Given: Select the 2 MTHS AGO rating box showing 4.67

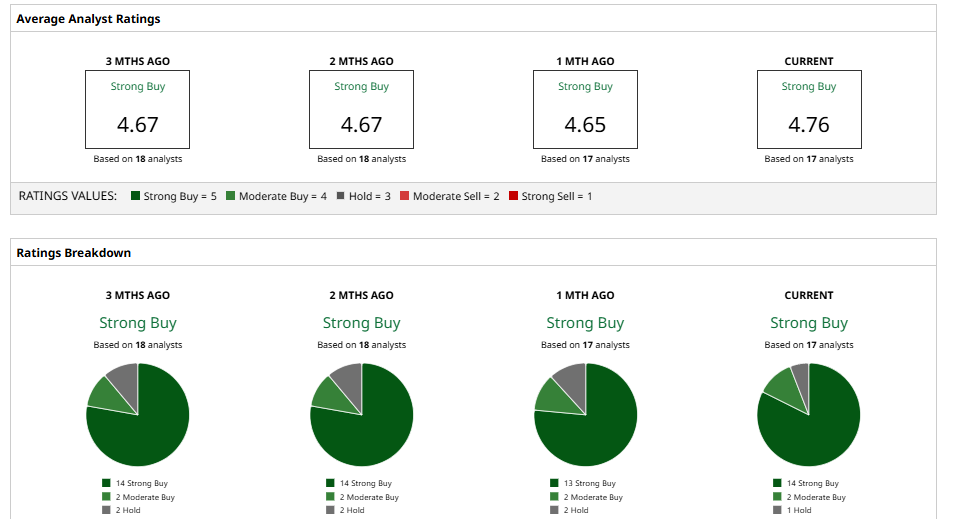Looking at the screenshot, I should point(362,109).
